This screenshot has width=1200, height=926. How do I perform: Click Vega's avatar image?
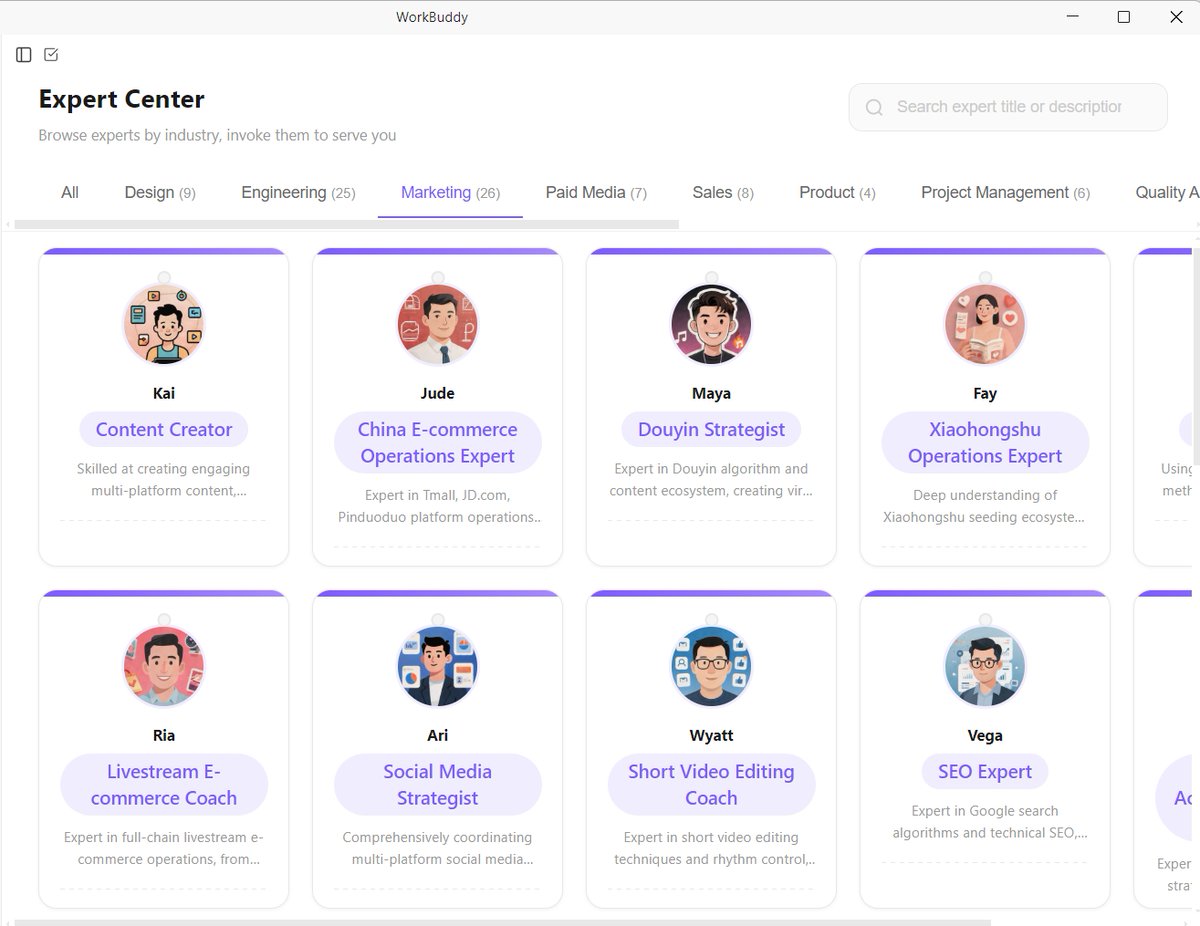pyautogui.click(x=985, y=666)
